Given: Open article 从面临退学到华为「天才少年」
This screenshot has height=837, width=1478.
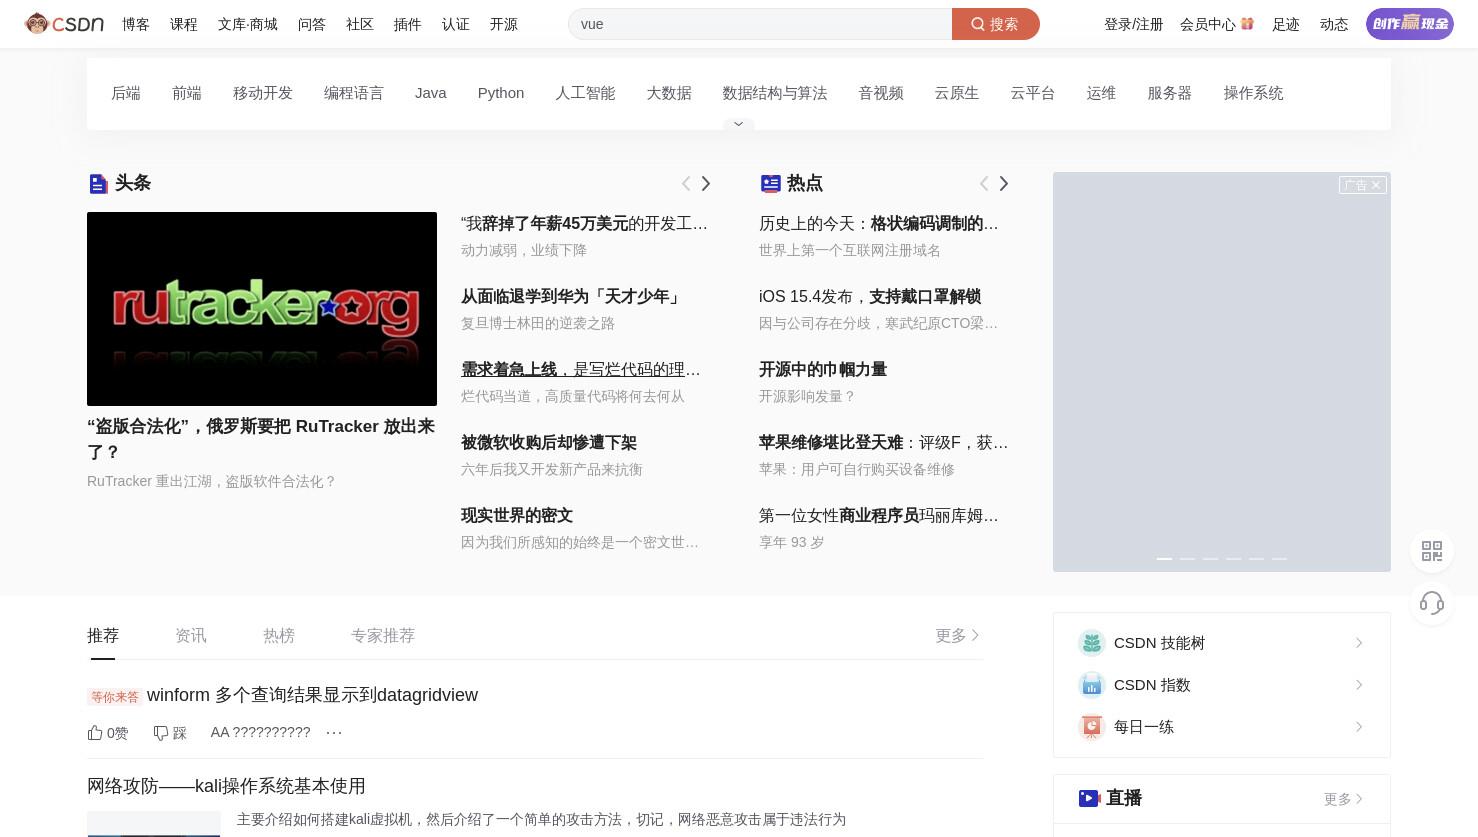Looking at the screenshot, I should (572, 297).
